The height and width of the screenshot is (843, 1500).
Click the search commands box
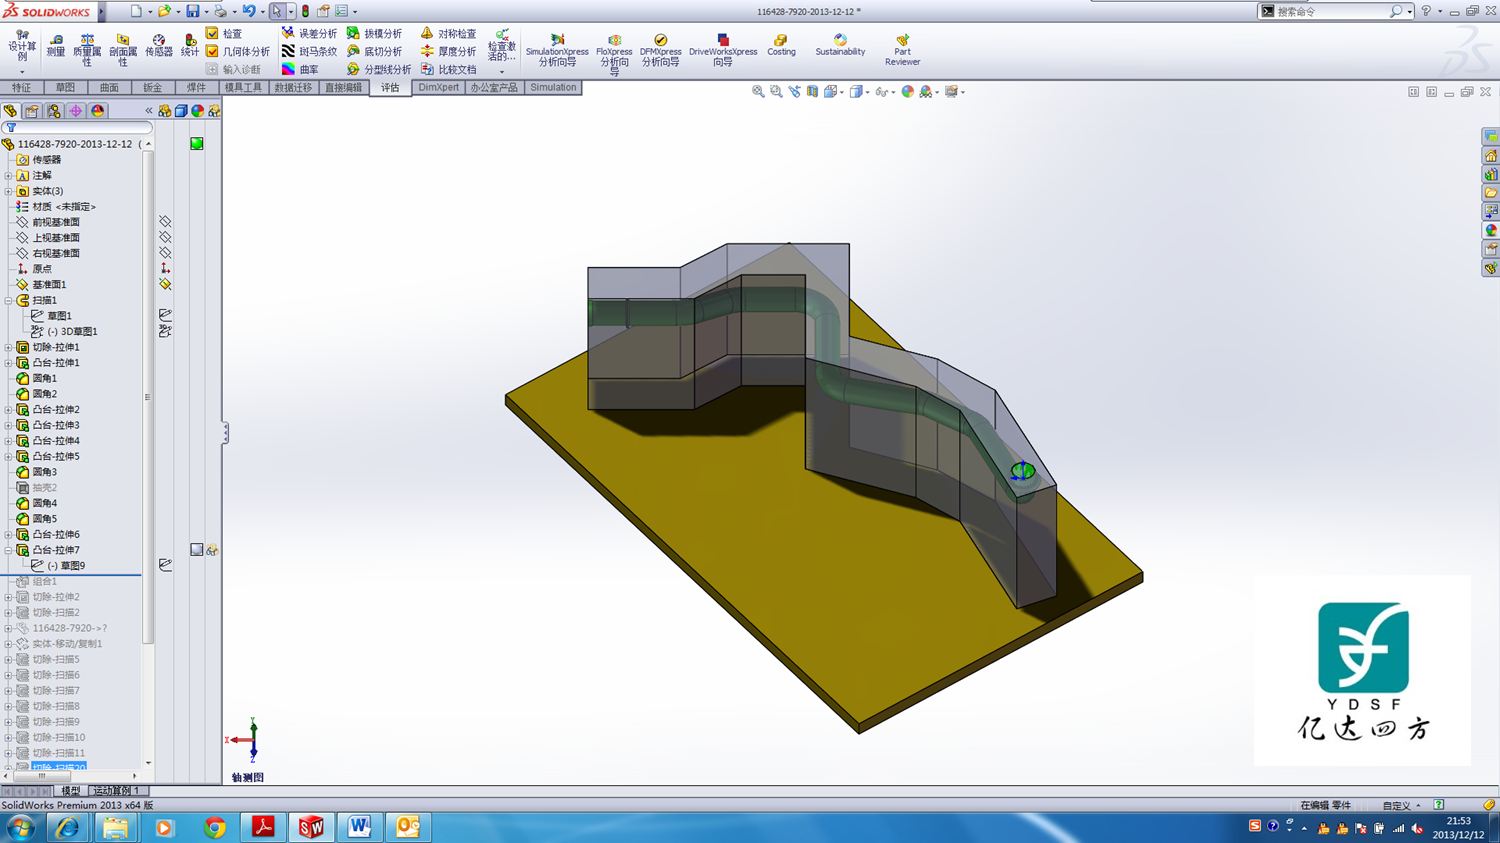(x=1333, y=11)
